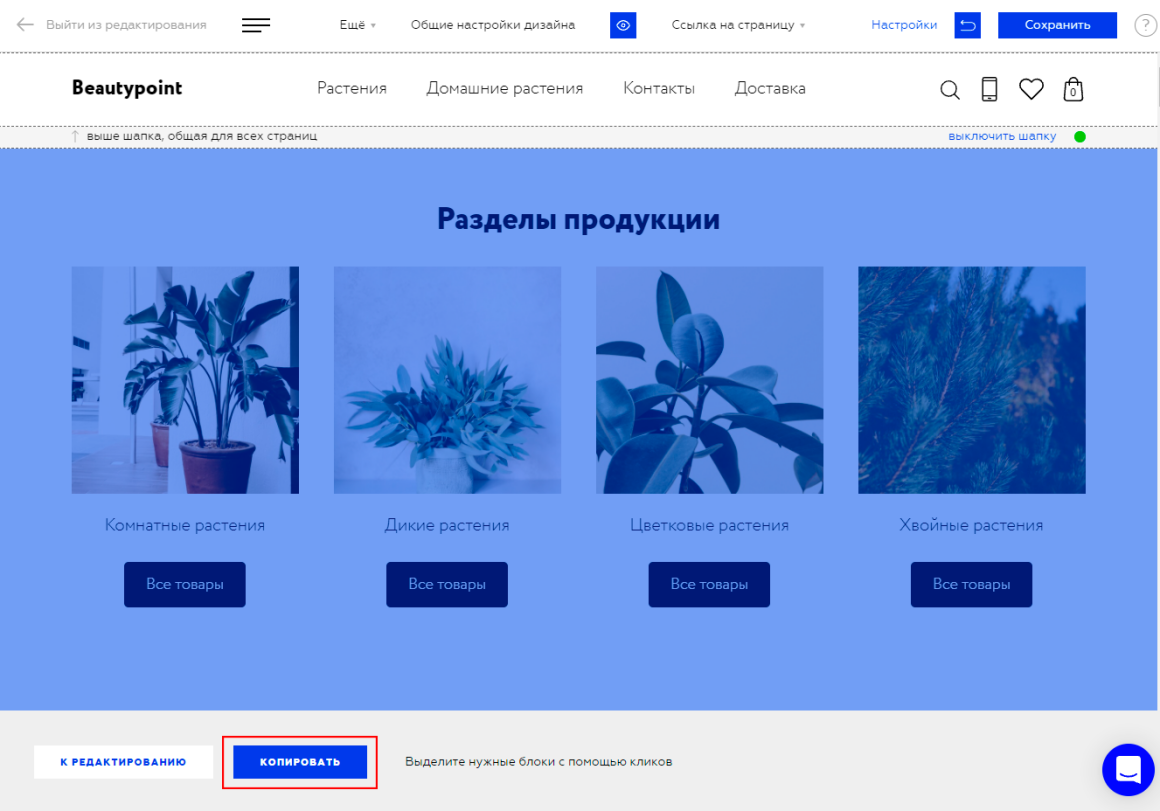Click the выключить шапку link
The image size is (1160, 811).
[x=1002, y=136]
